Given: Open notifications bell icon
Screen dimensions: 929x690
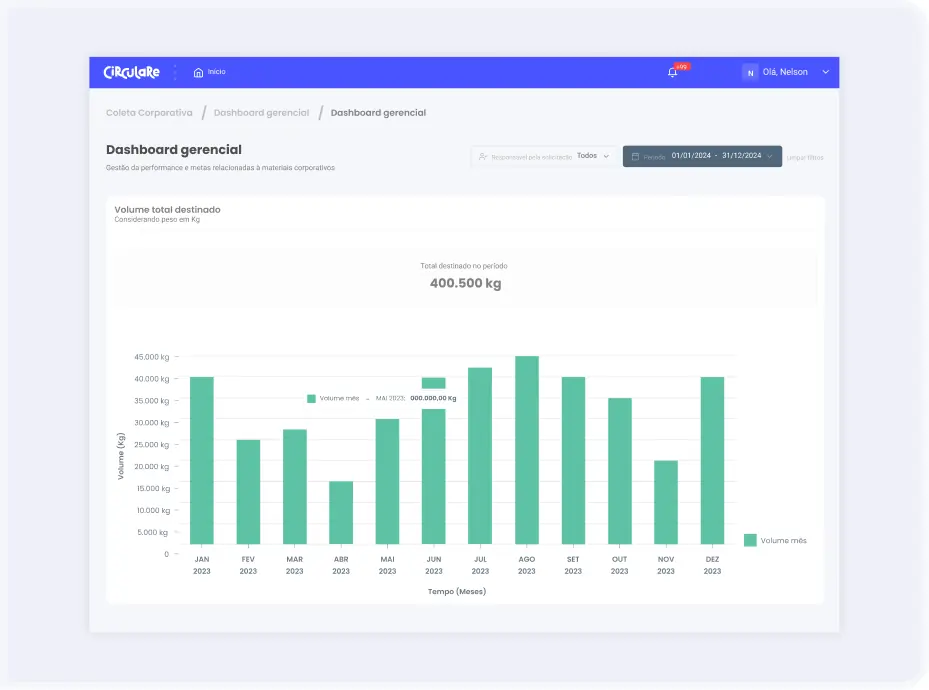Looking at the screenshot, I should pos(672,72).
